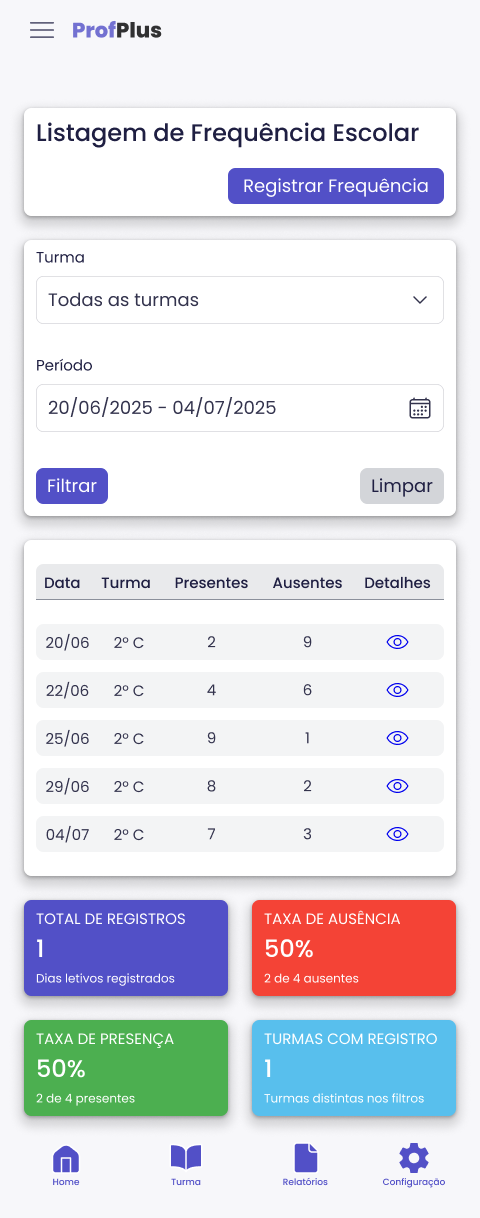
Task: View details for 20/06 record
Action: tap(398, 642)
